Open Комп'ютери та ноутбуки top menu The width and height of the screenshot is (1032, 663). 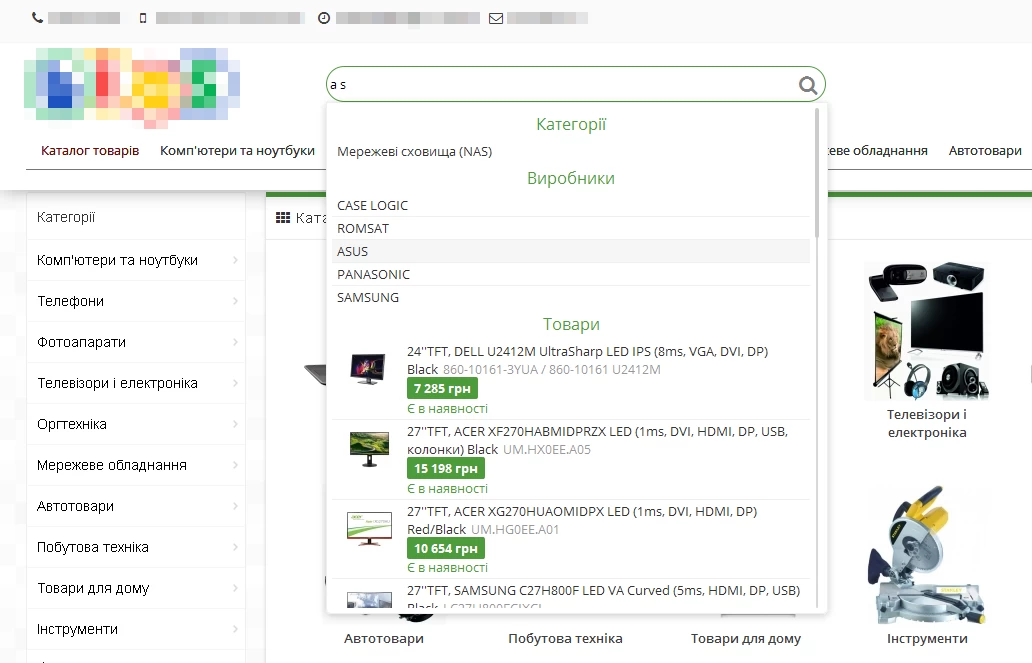[238, 151]
